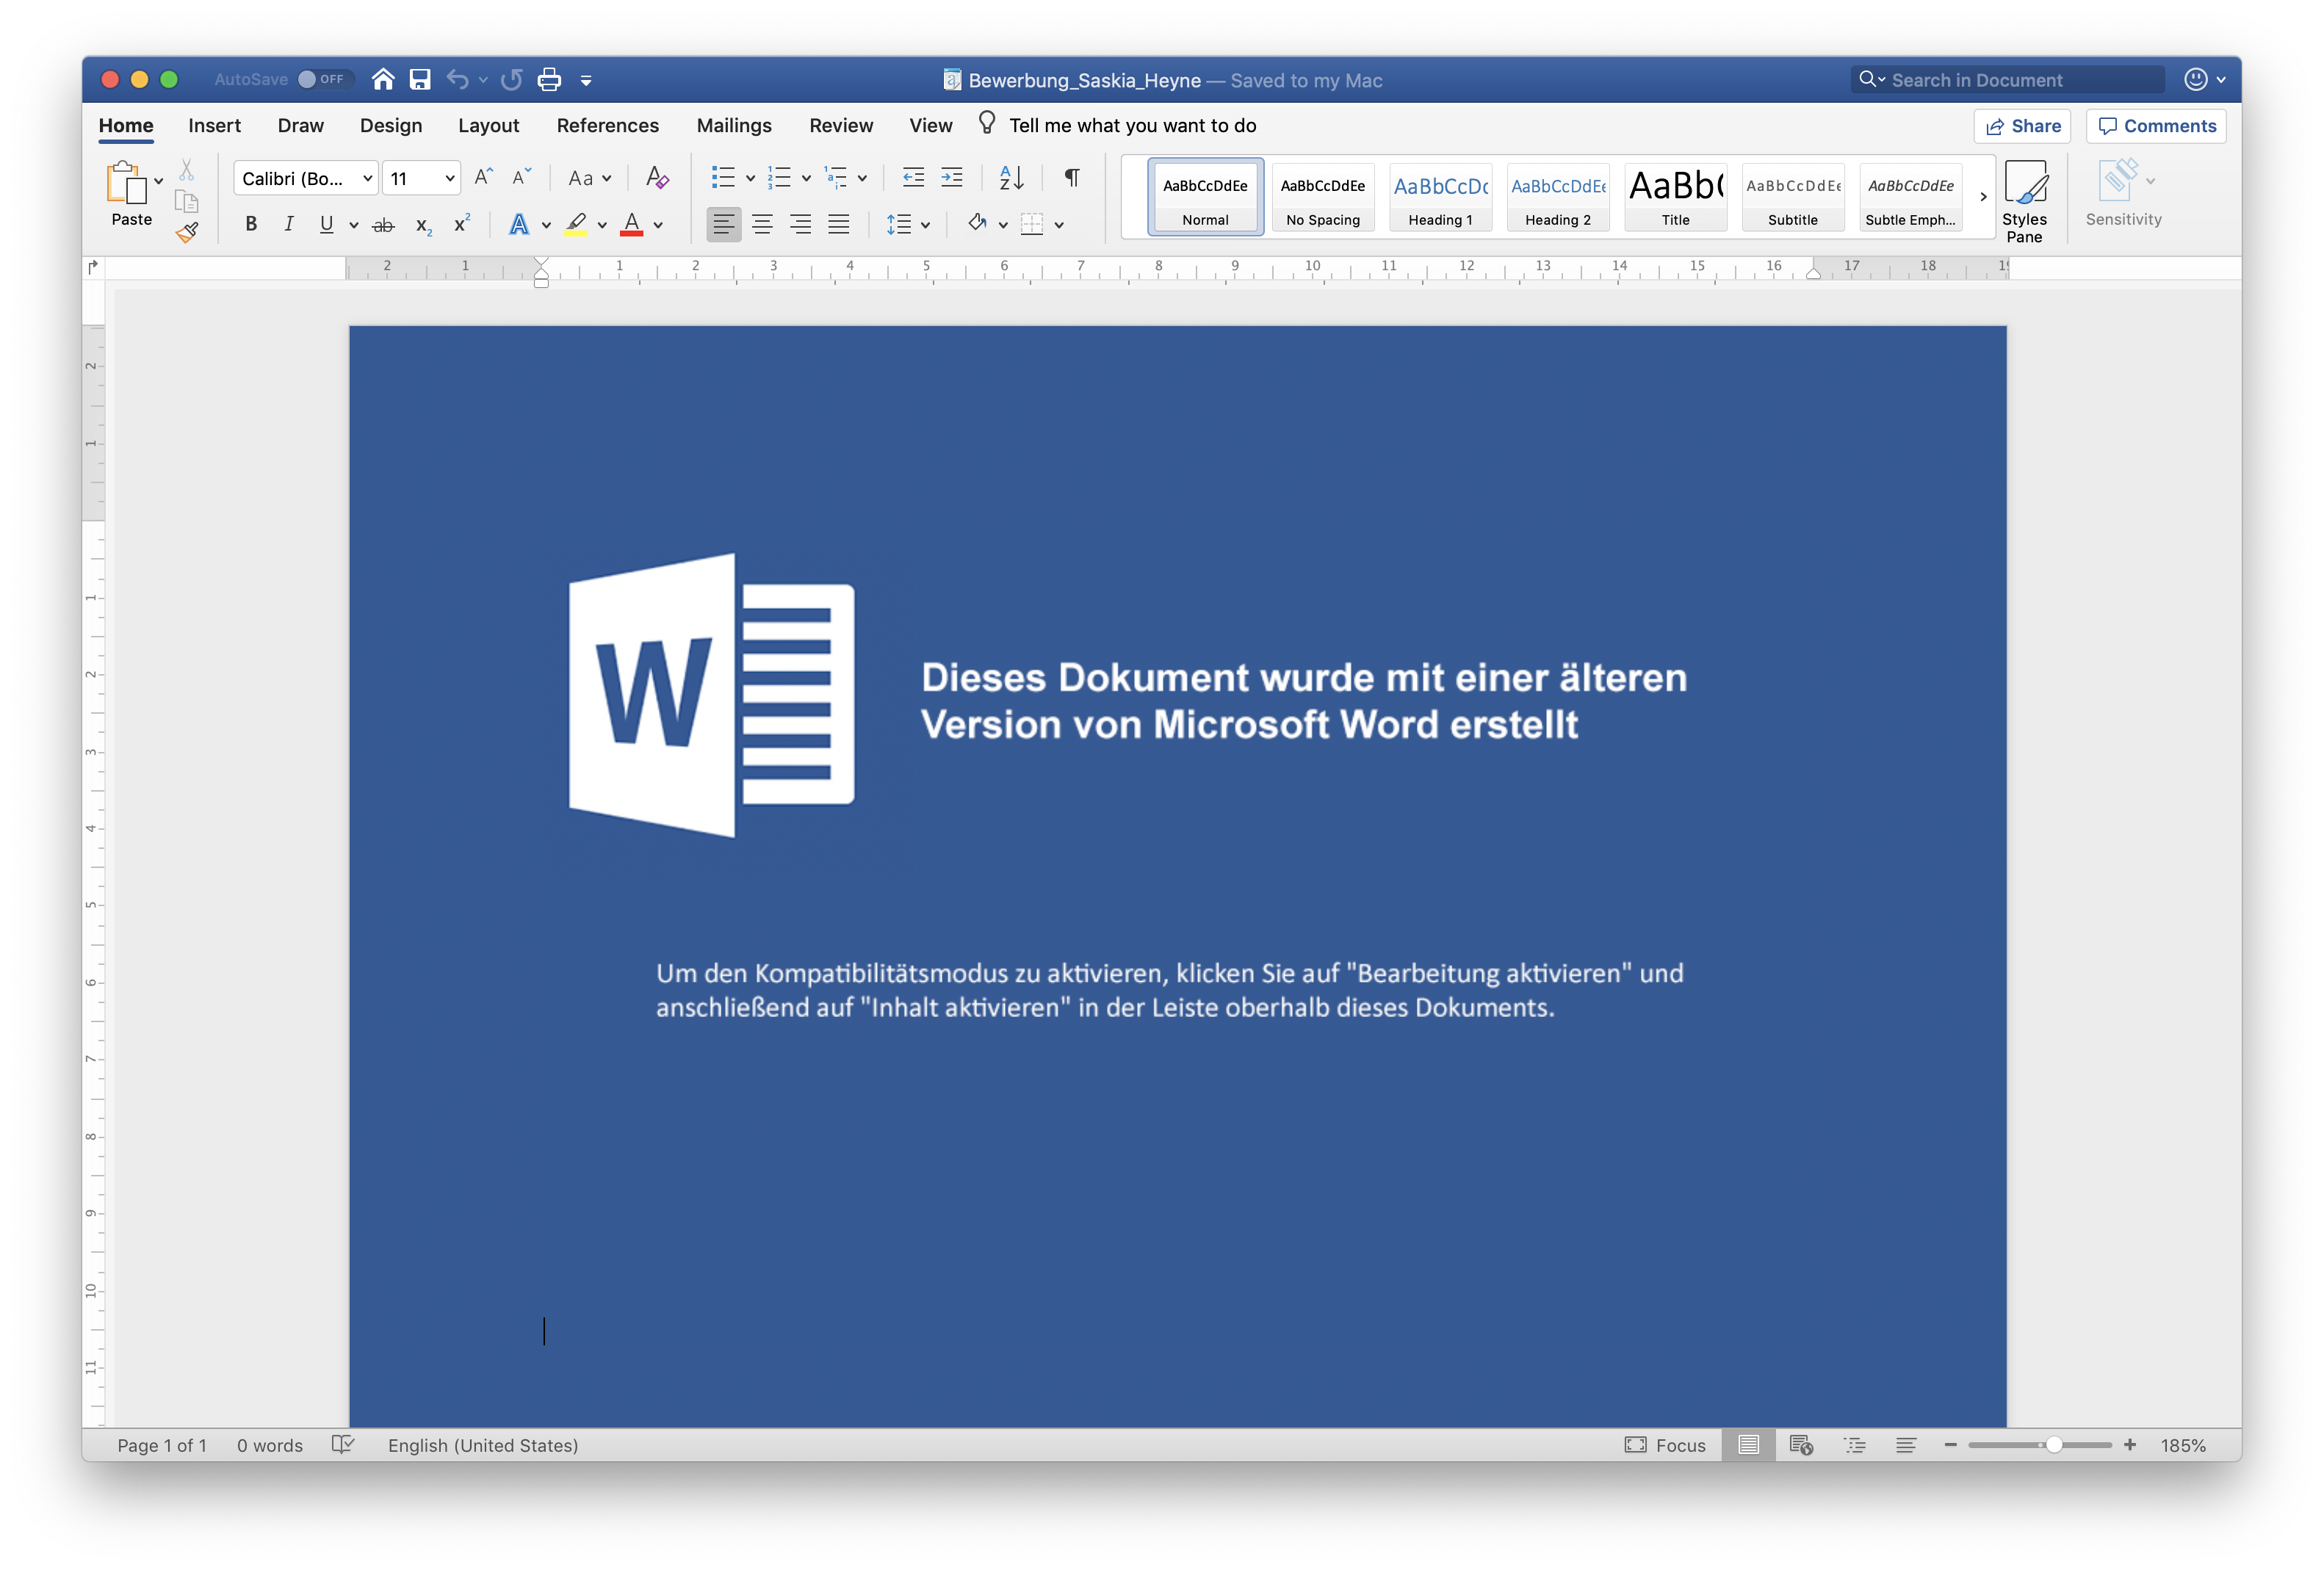Screen dimensions: 2324x1570
Task: Open the font size dropdown
Action: pyautogui.click(x=450, y=178)
